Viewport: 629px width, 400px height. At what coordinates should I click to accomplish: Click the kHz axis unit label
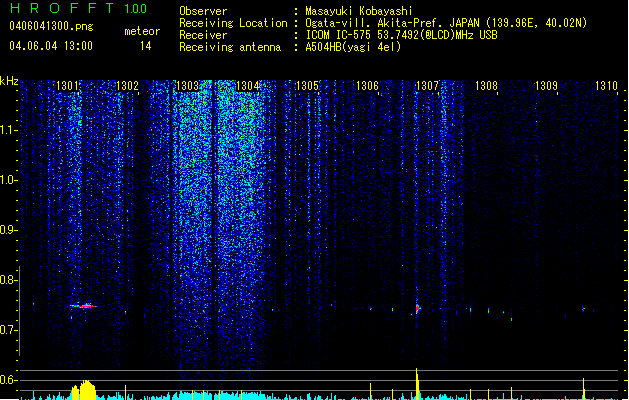(9, 81)
